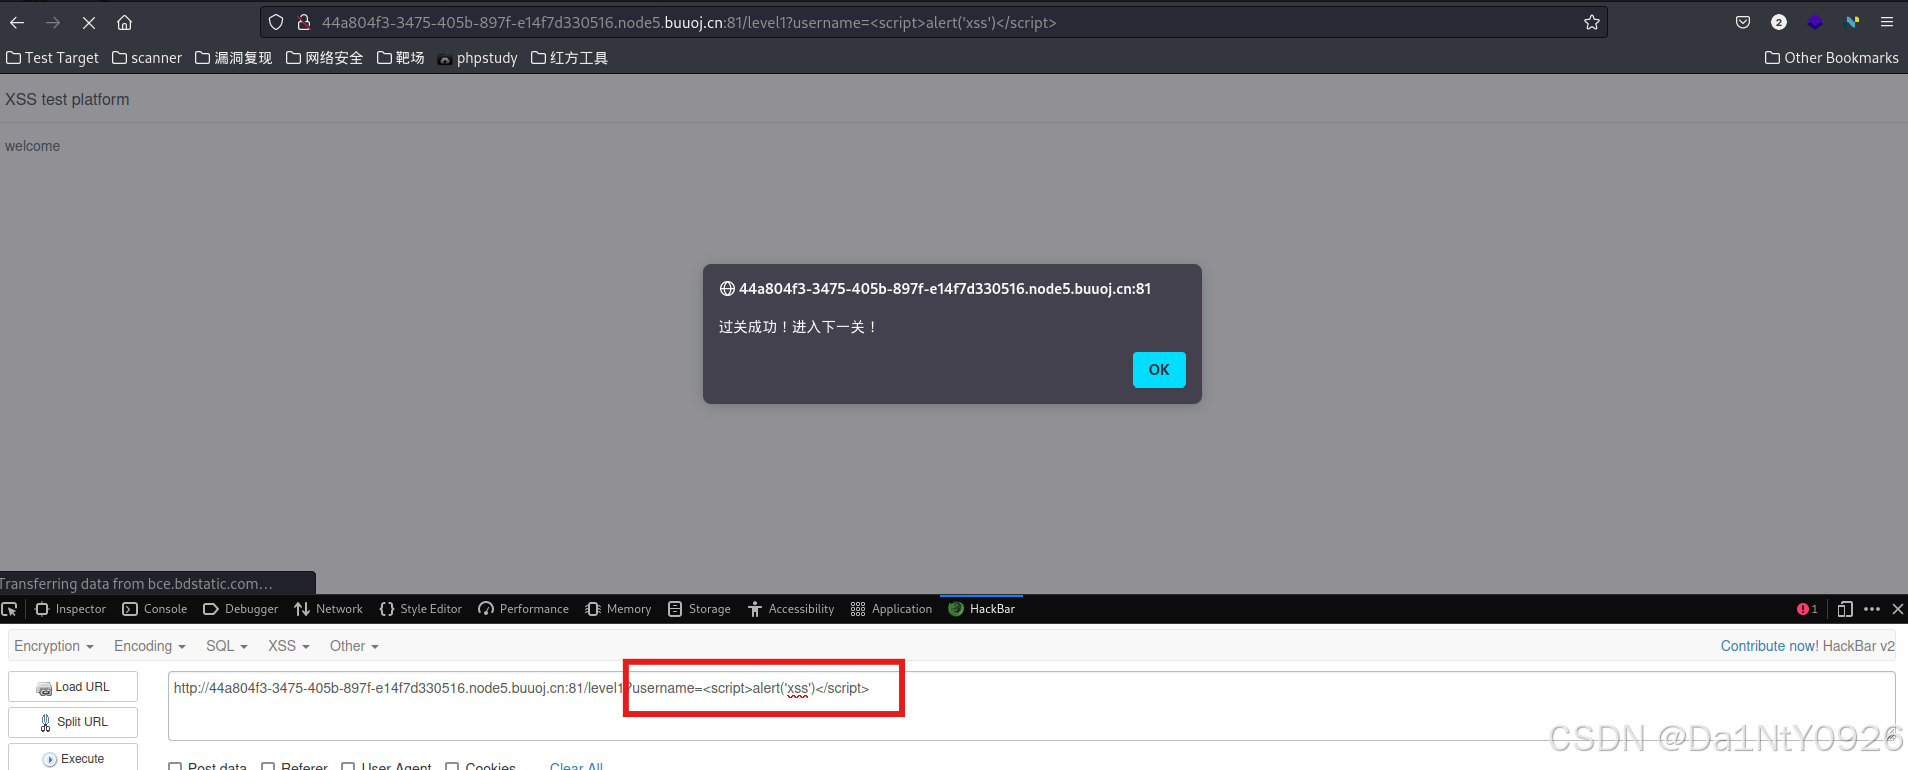This screenshot has width=1908, height=770.
Task: Click the red error count badge in devtools
Action: 1807,609
